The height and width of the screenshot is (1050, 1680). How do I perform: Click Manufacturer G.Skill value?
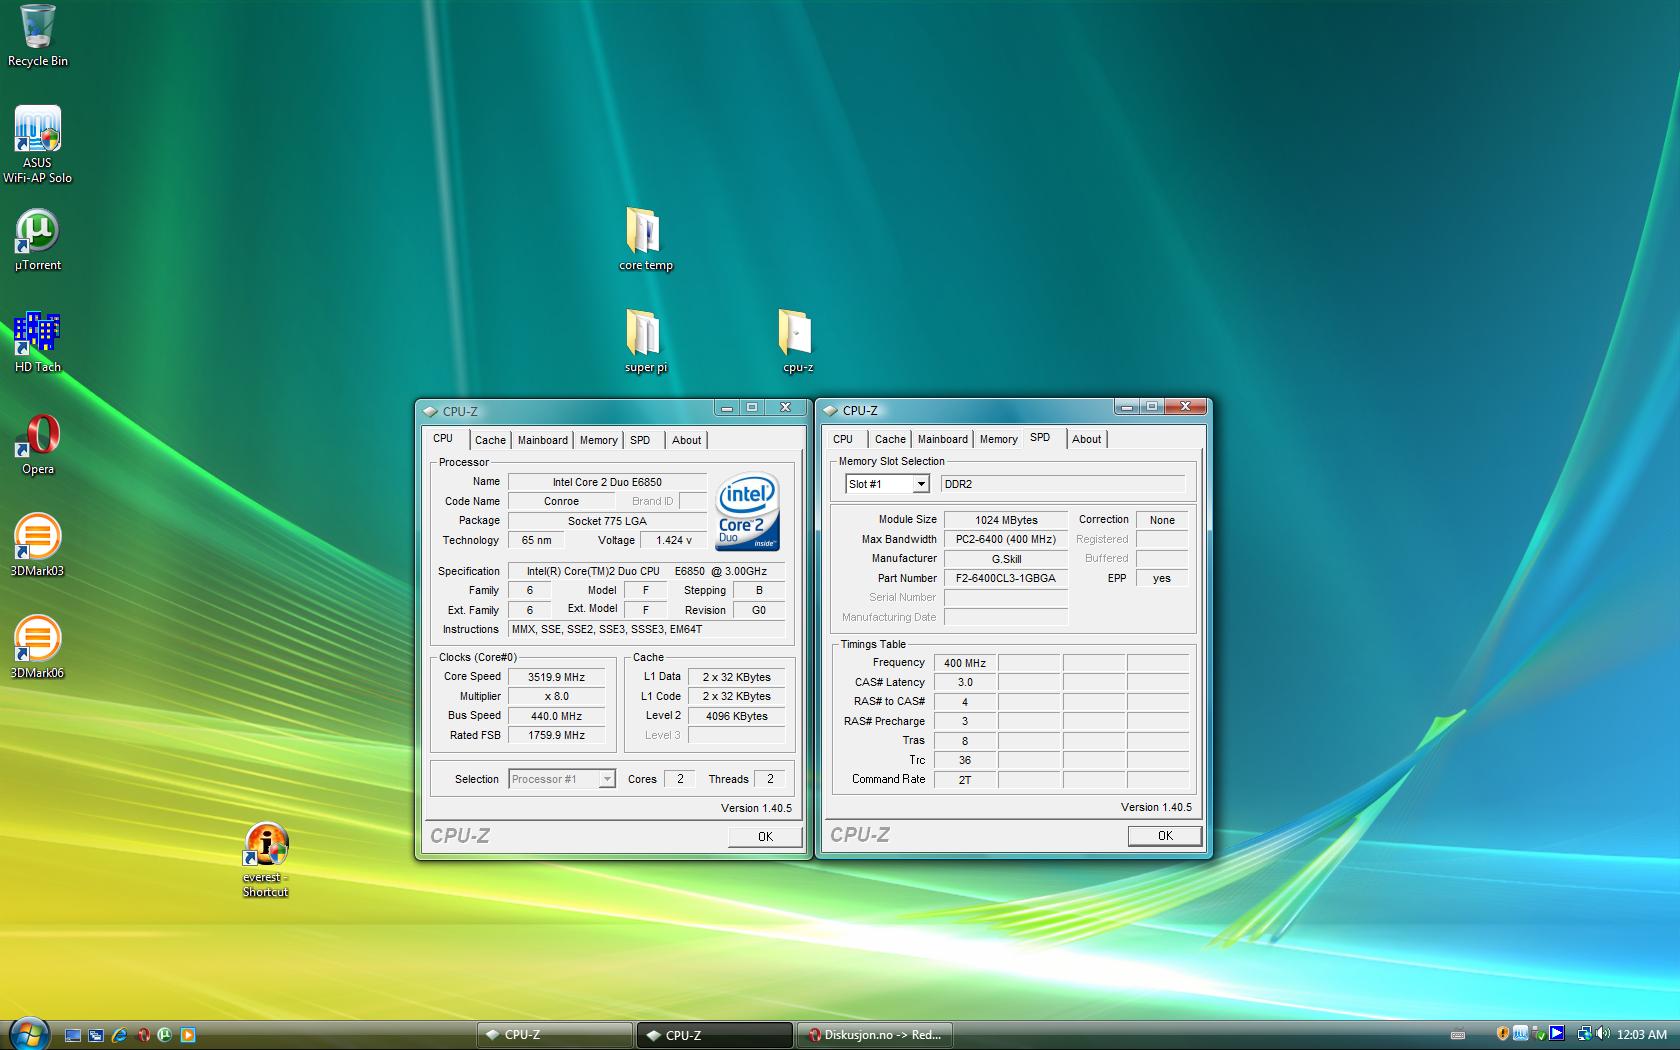[x=1006, y=559]
